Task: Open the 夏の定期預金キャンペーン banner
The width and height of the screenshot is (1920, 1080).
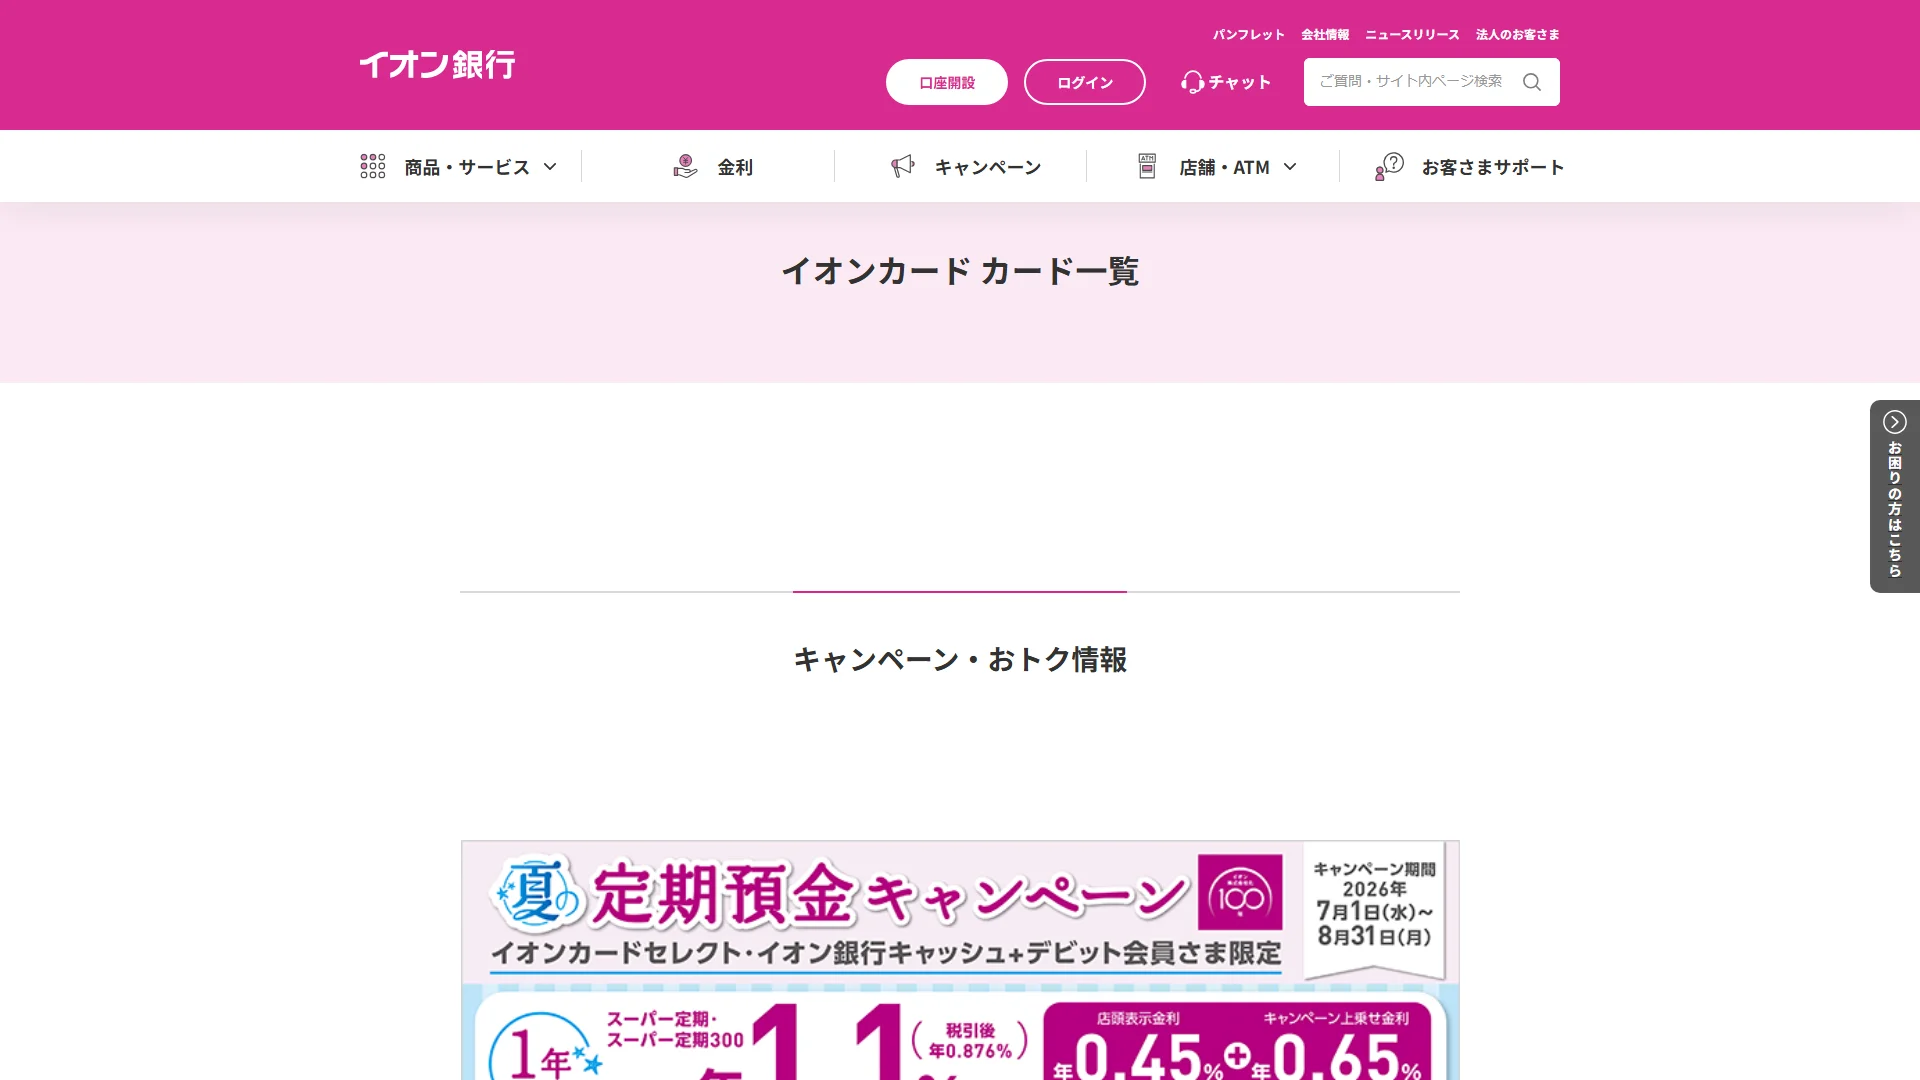Action: point(960,960)
